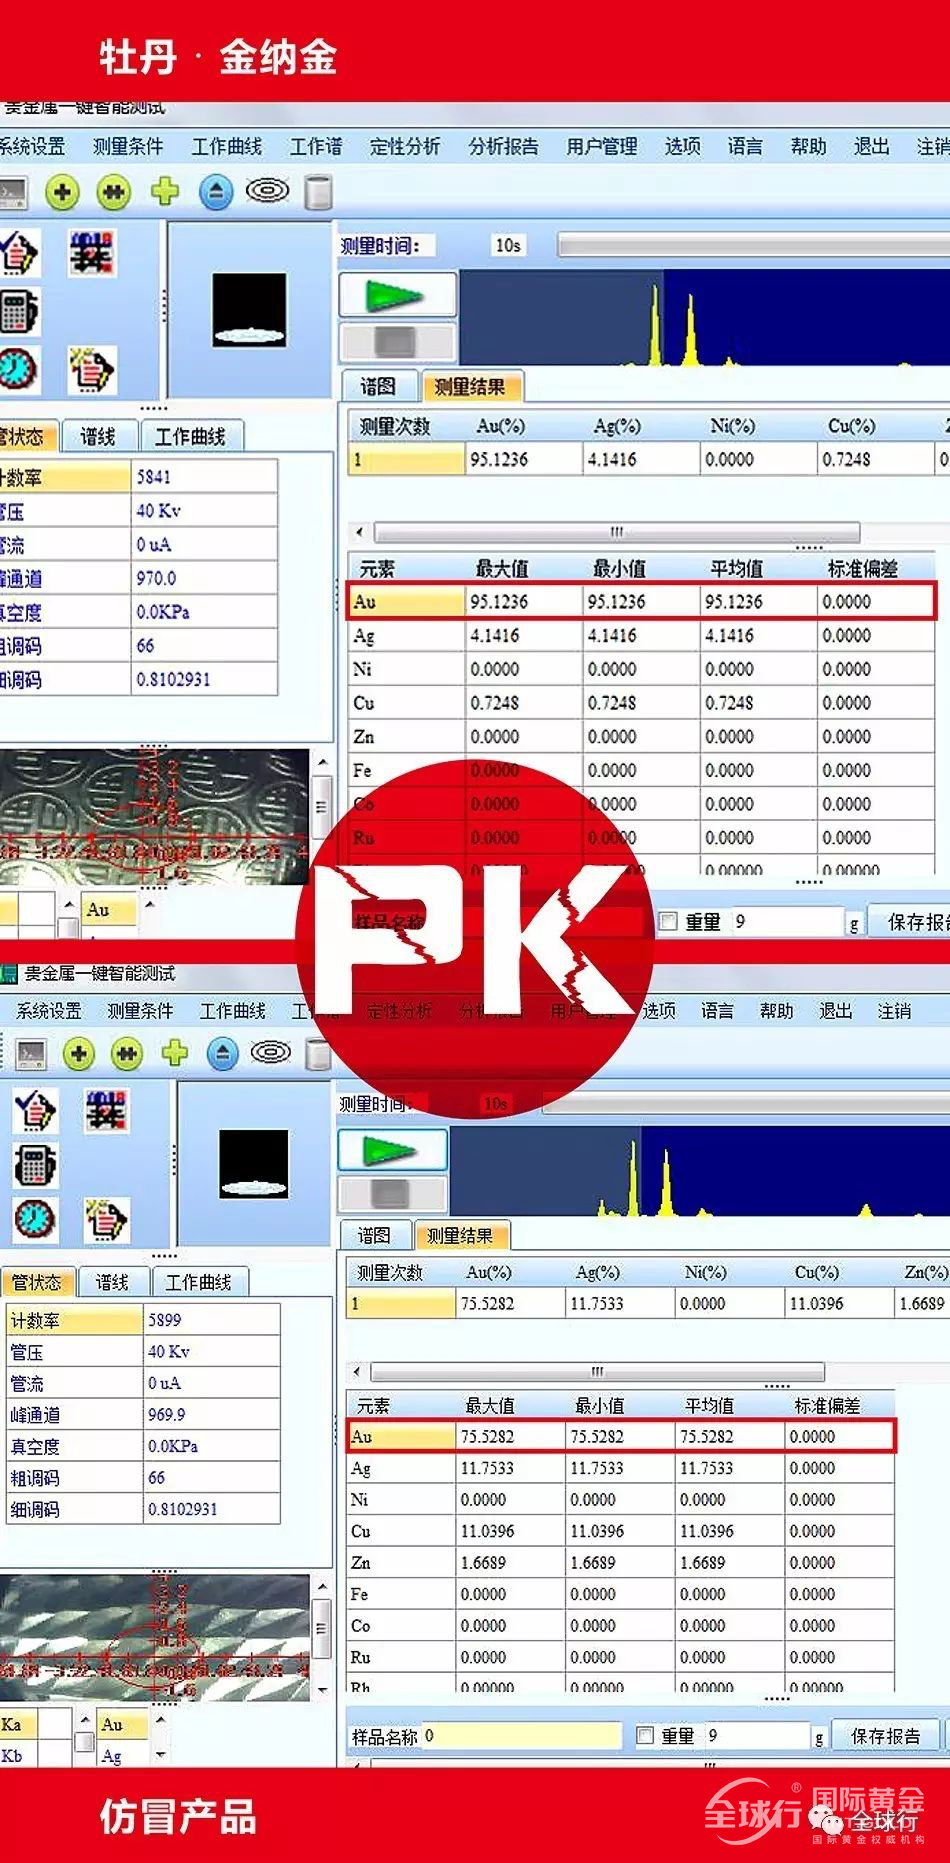Tick the 重量 checkbox beside 样品名称 0
Image resolution: width=950 pixels, height=1863 pixels.
pos(645,1735)
